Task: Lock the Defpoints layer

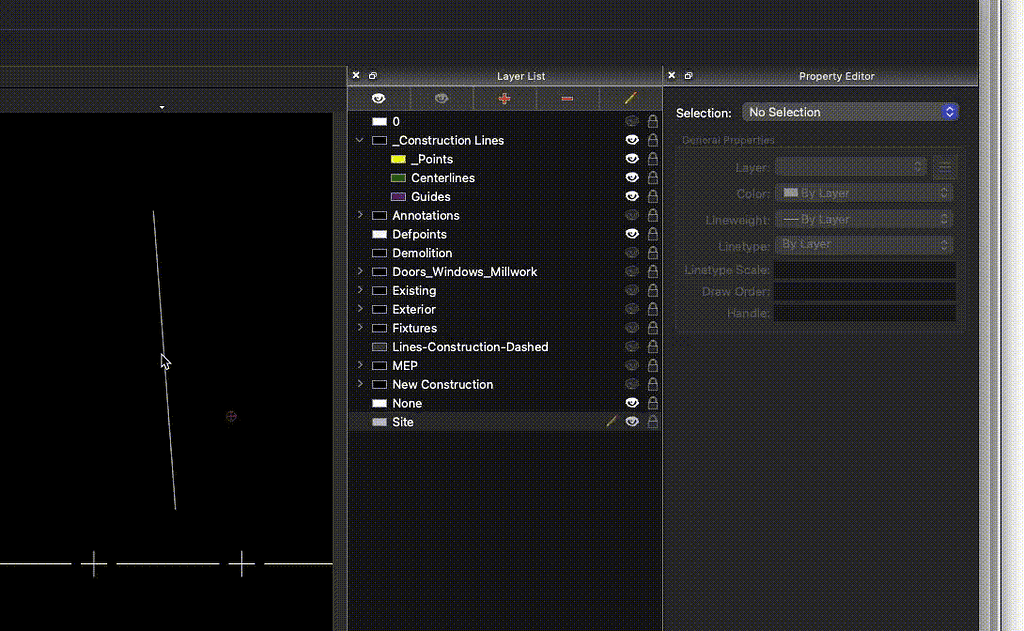Action: 652,234
